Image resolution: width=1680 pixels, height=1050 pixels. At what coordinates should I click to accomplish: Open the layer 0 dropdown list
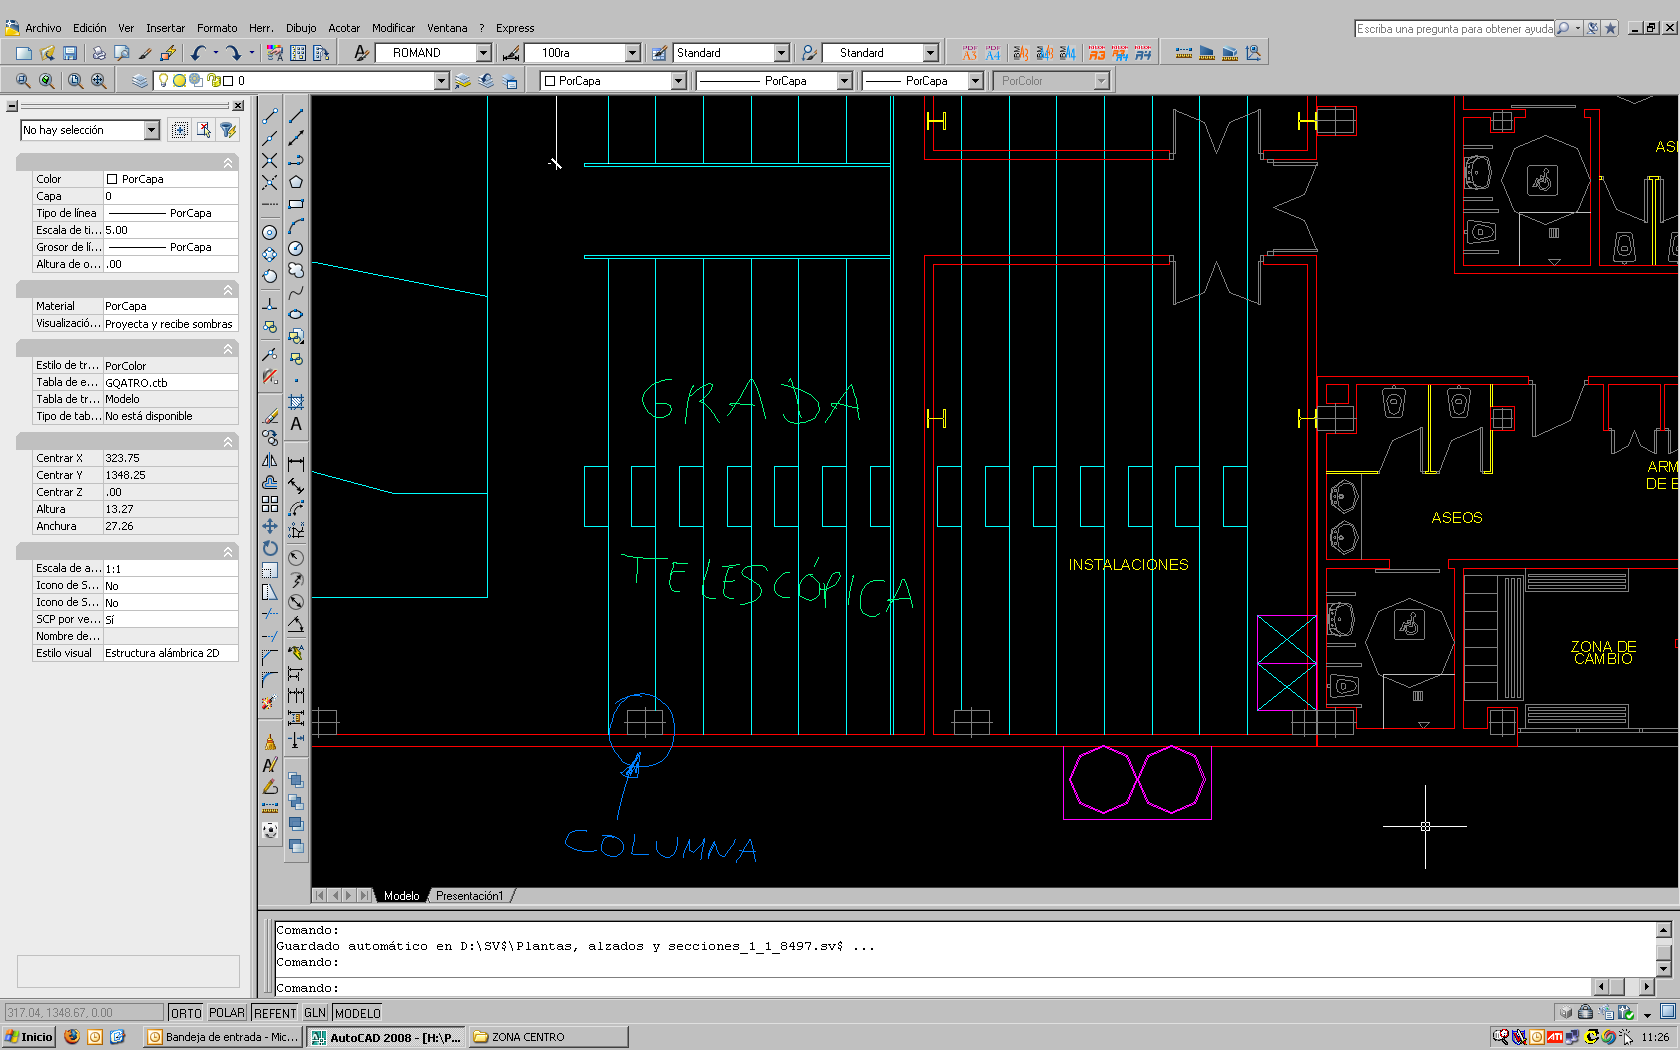[441, 81]
